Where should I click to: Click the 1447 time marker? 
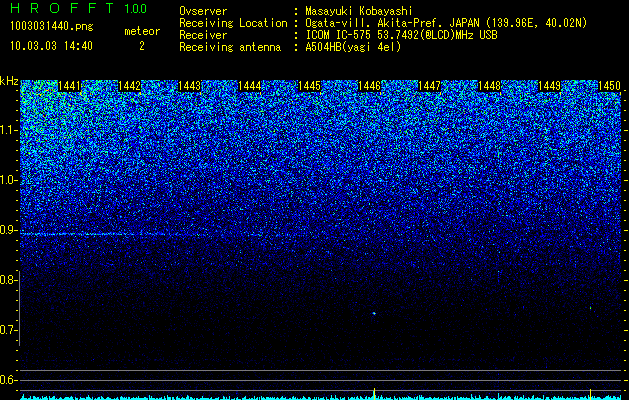coord(429,86)
